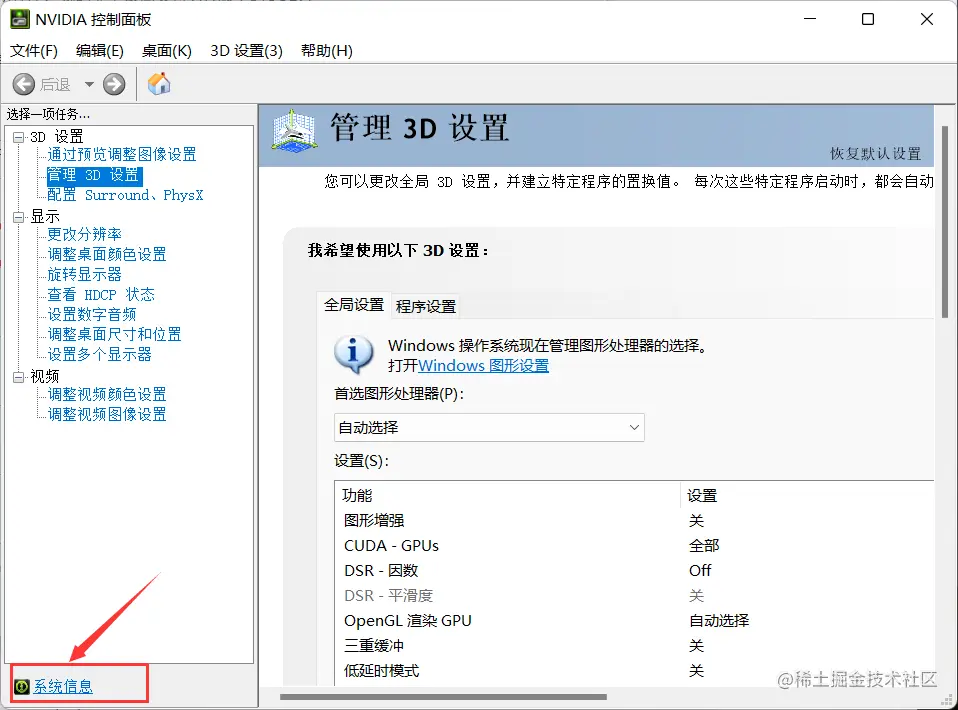Collapse the 显示 tree node
This screenshot has height=710, width=958.
(19, 217)
